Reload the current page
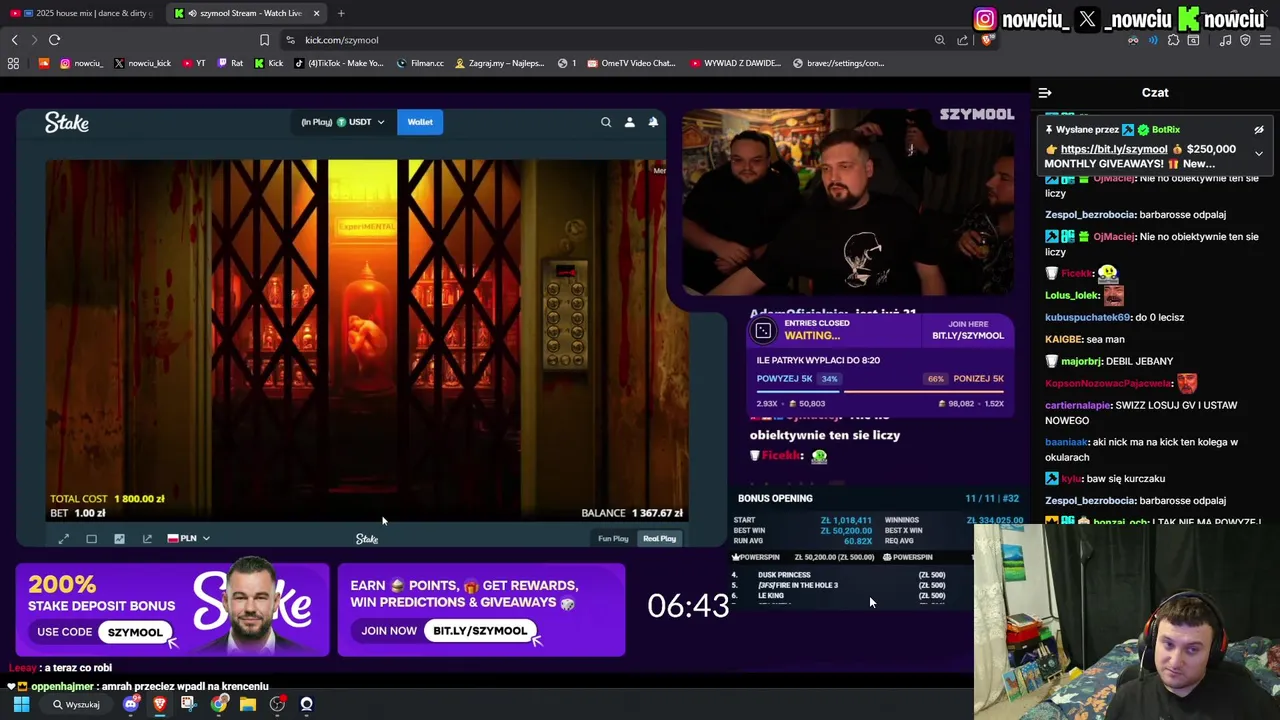1280x720 pixels. pyautogui.click(x=54, y=40)
